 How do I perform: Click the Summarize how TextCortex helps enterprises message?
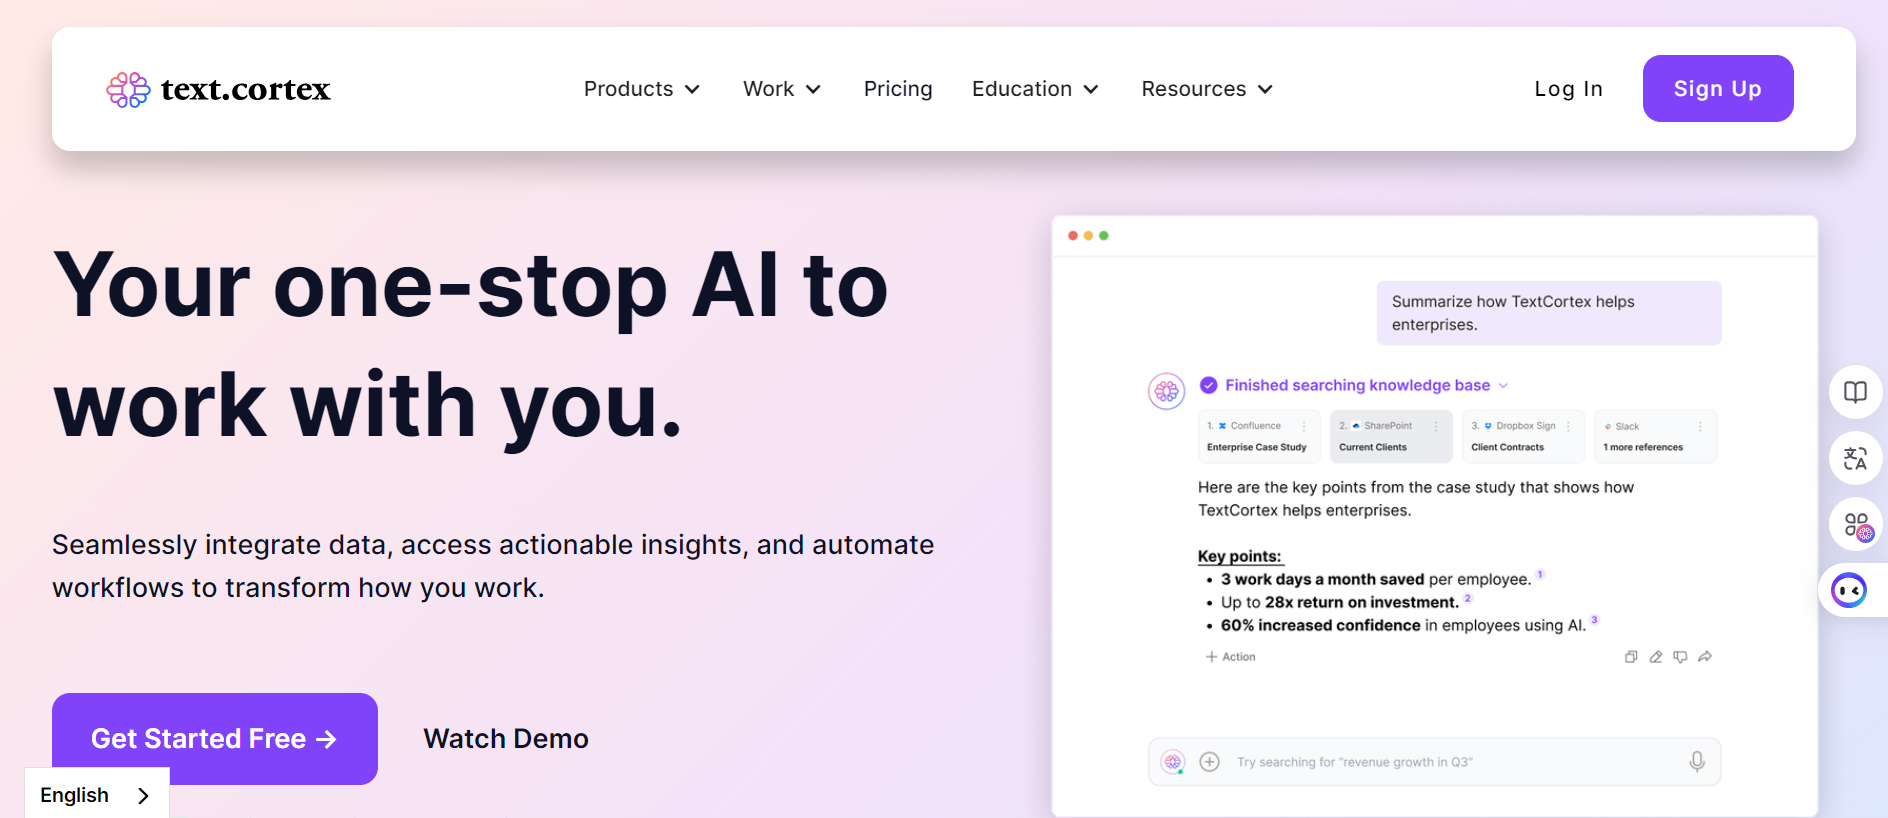(1548, 313)
